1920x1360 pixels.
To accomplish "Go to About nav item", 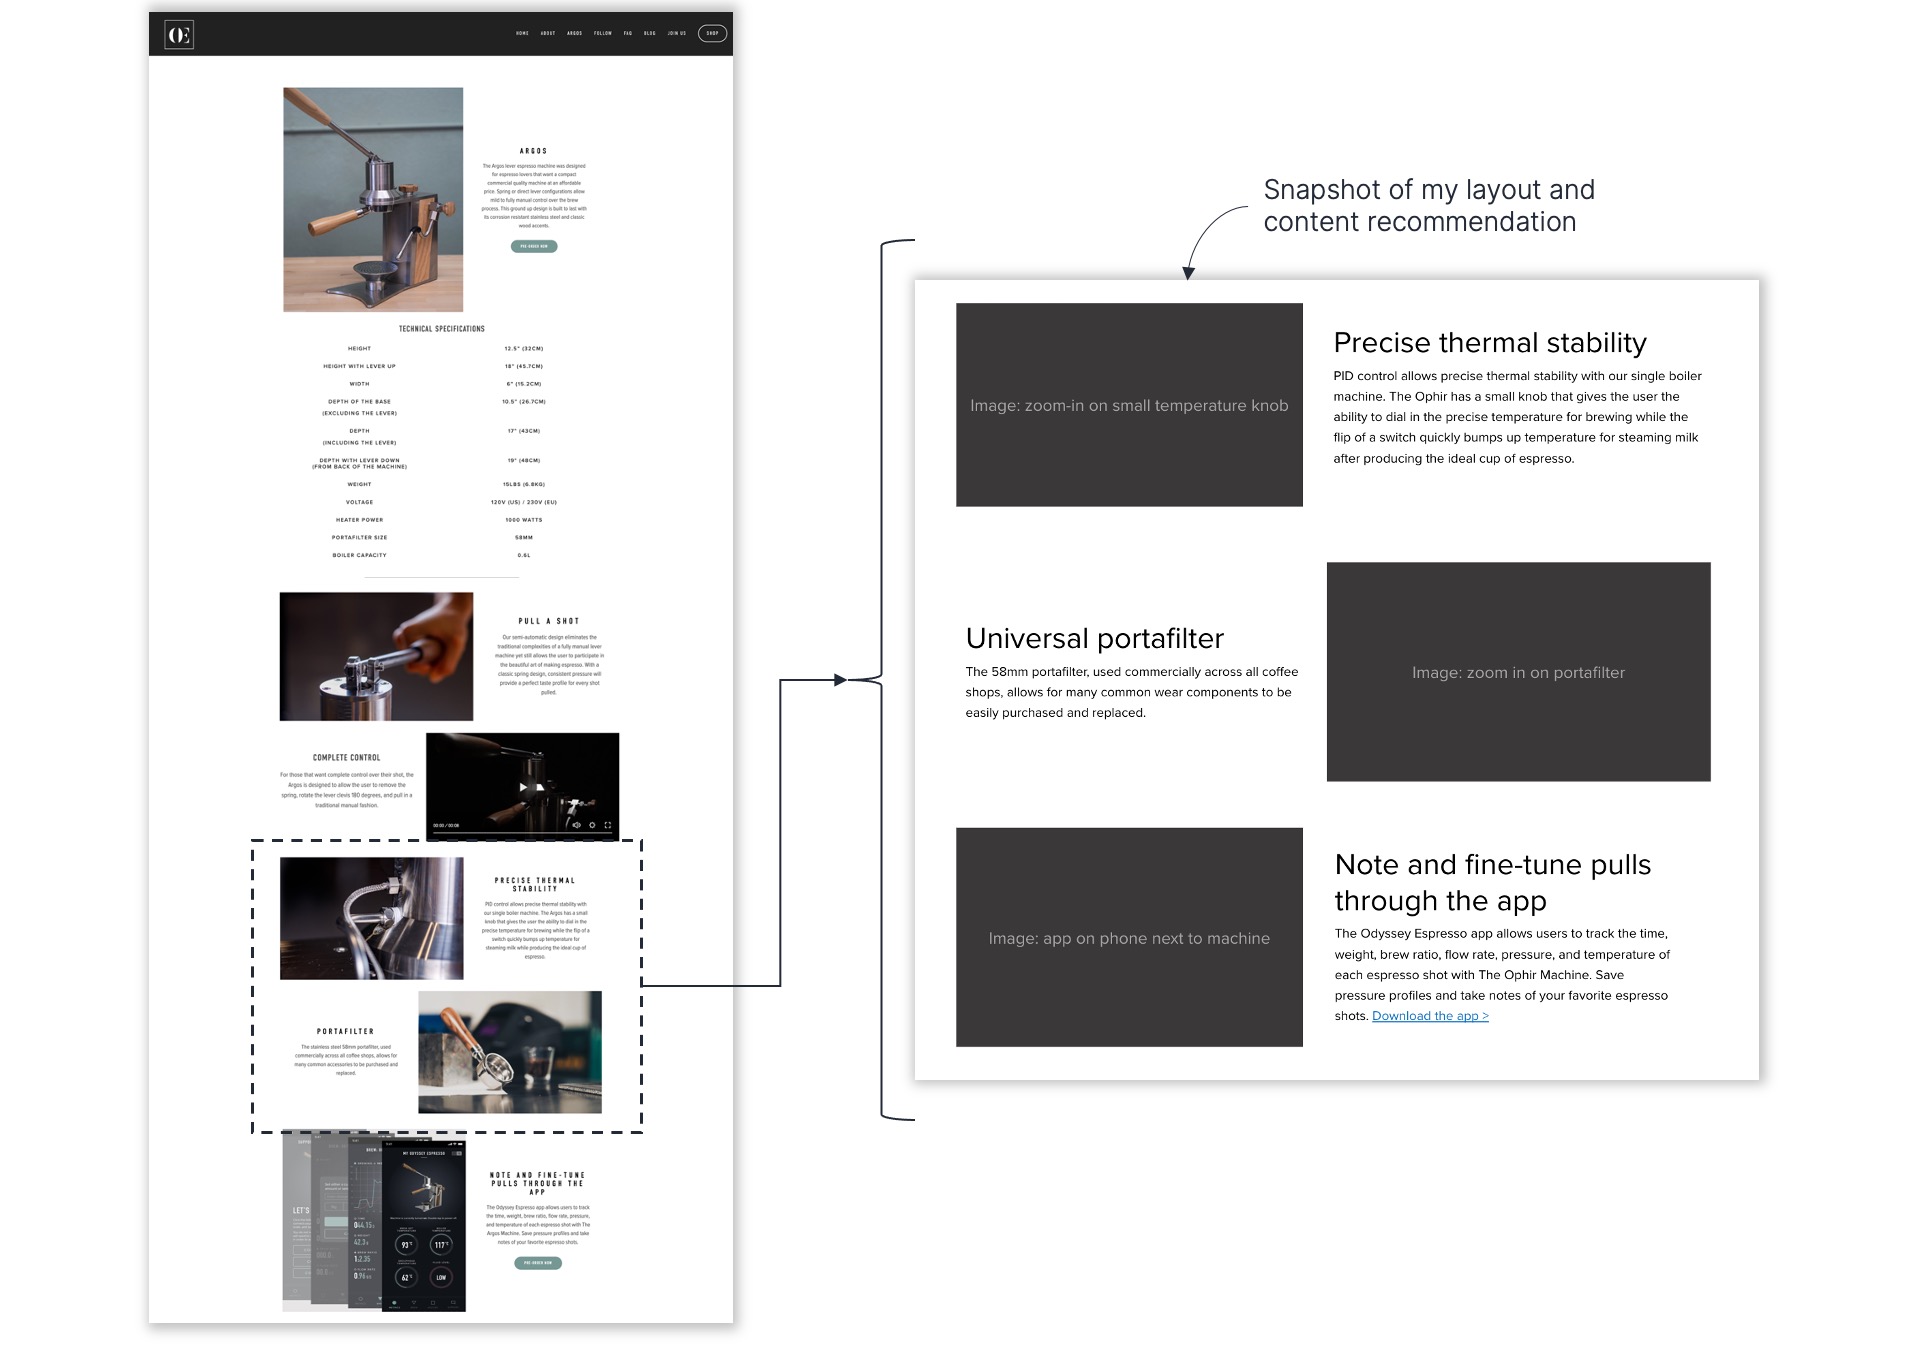I will [x=548, y=33].
